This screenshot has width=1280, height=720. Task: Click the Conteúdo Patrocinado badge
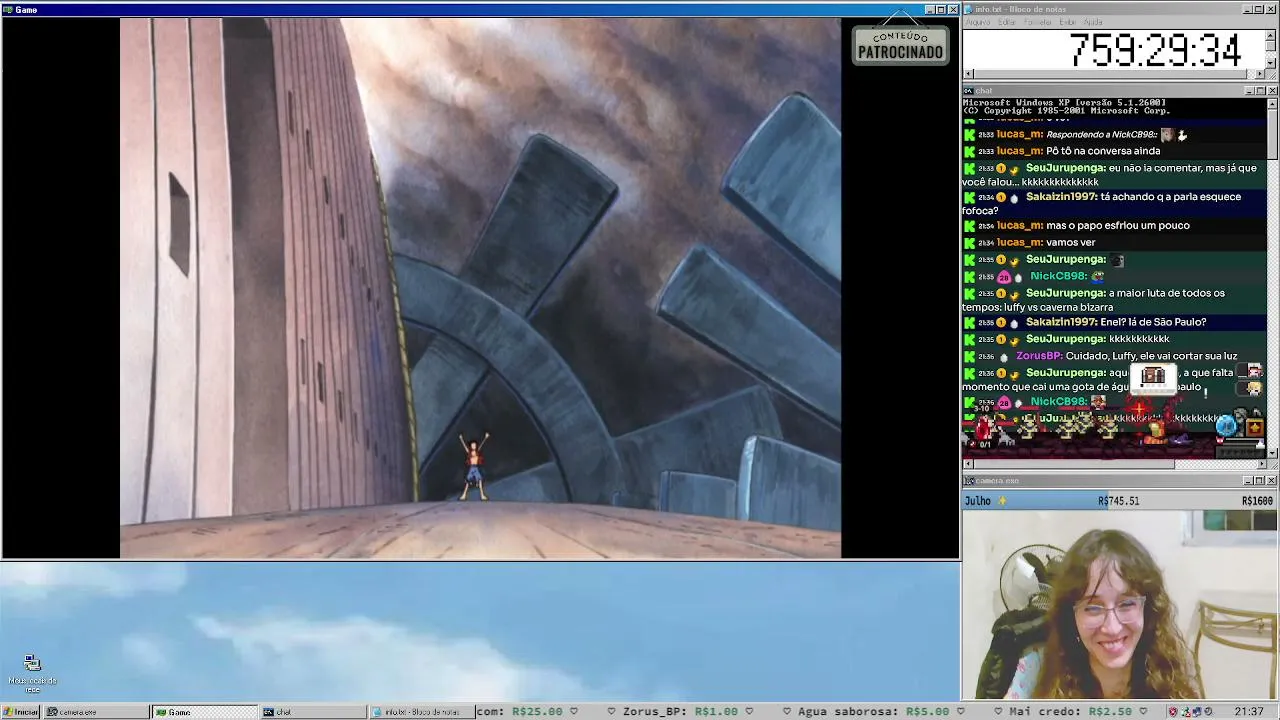(900, 45)
